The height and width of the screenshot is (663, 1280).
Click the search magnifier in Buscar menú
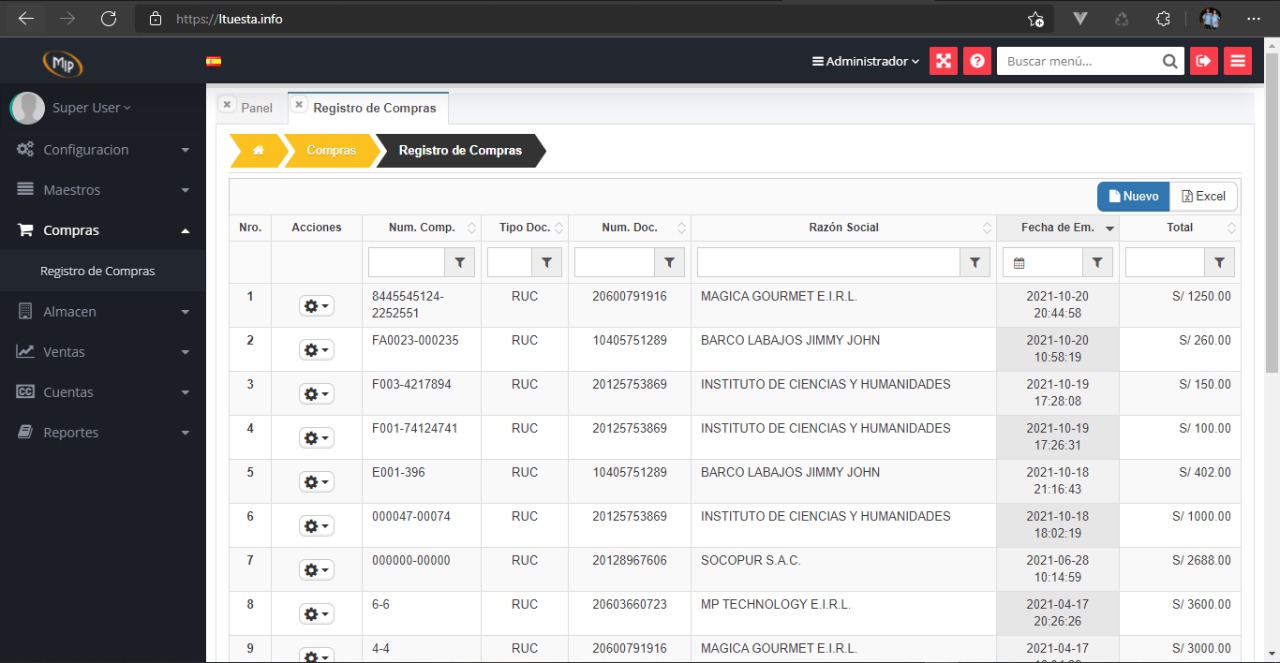coord(1171,61)
